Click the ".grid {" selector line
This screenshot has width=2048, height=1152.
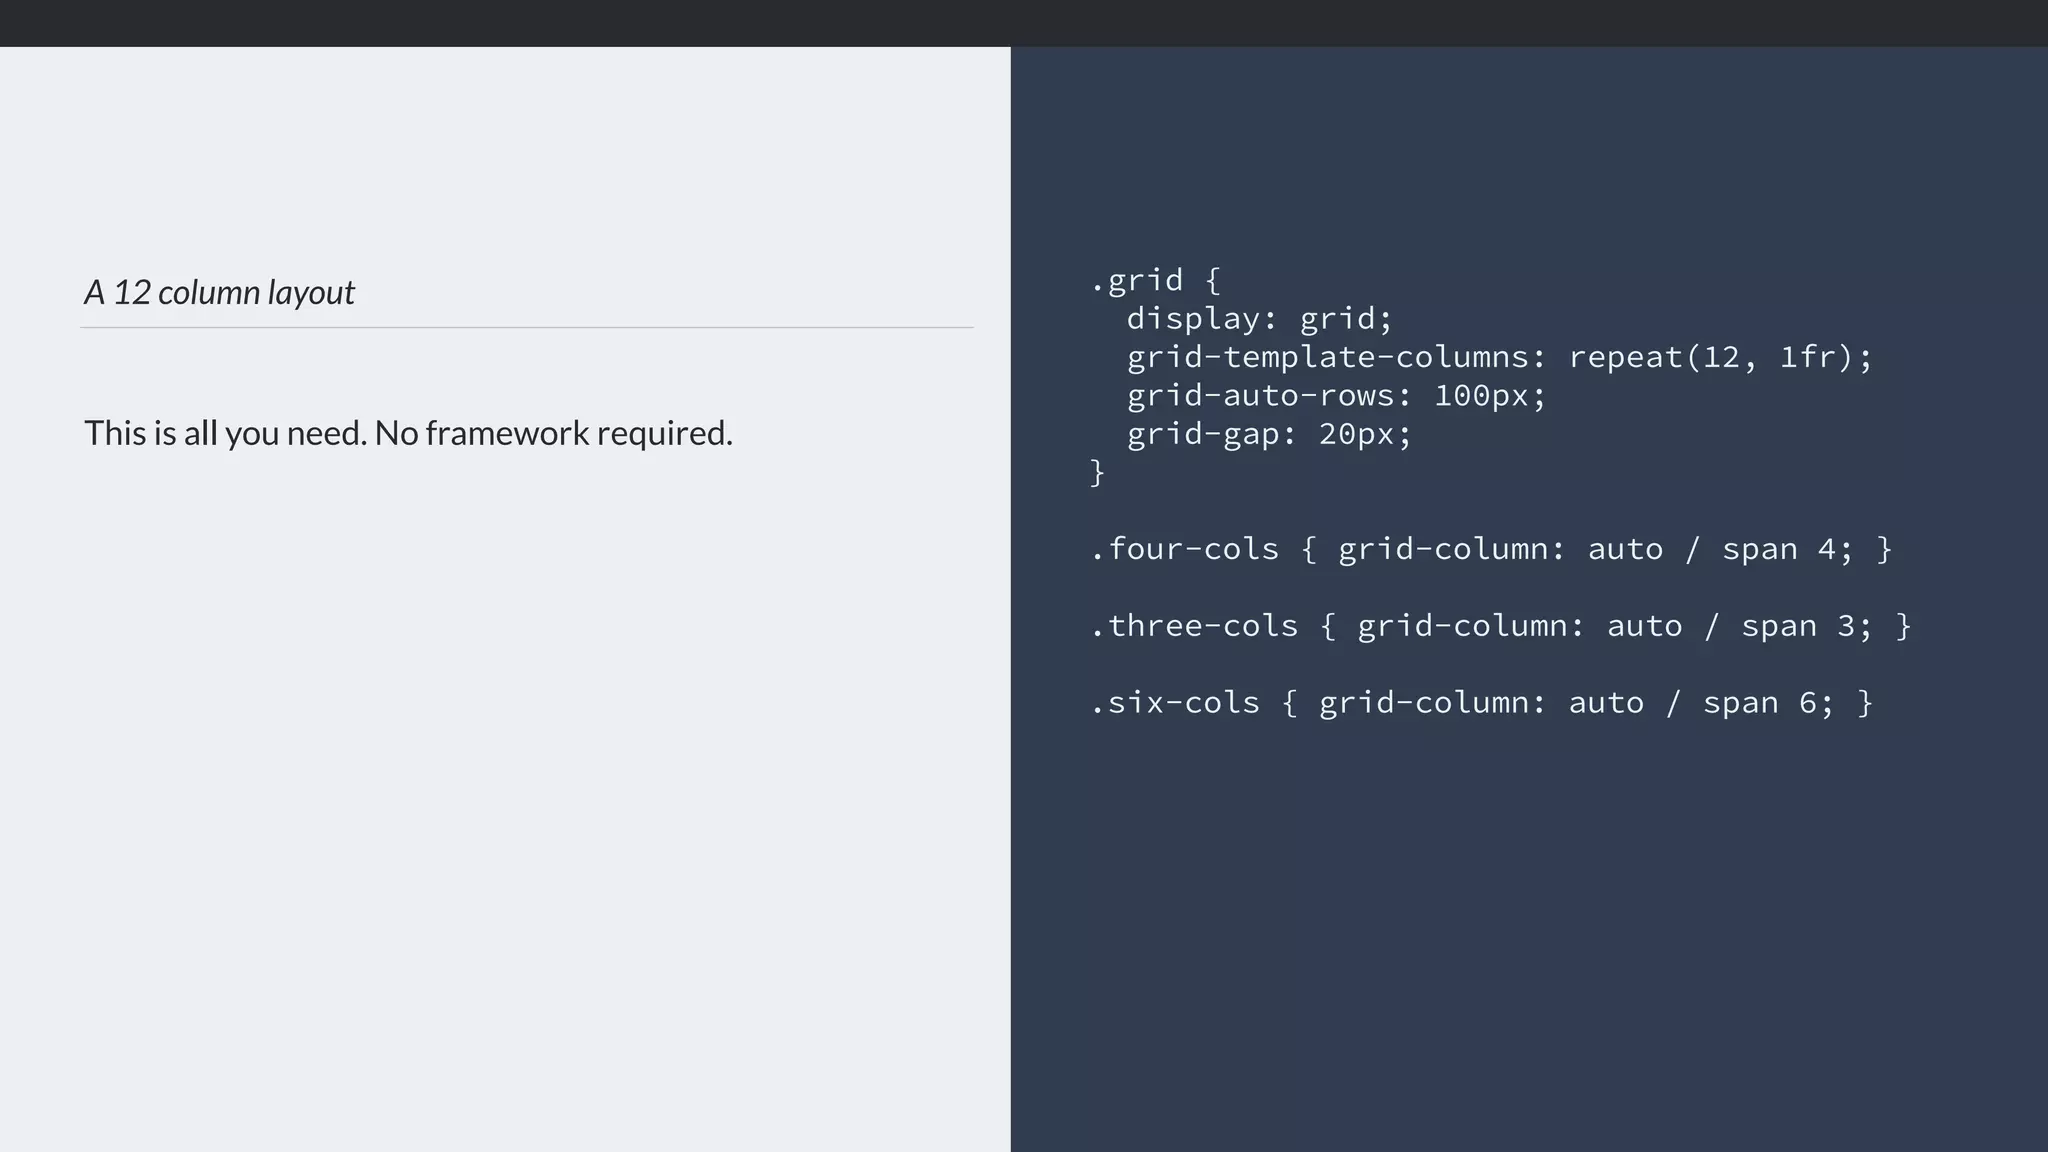pyautogui.click(x=1155, y=280)
